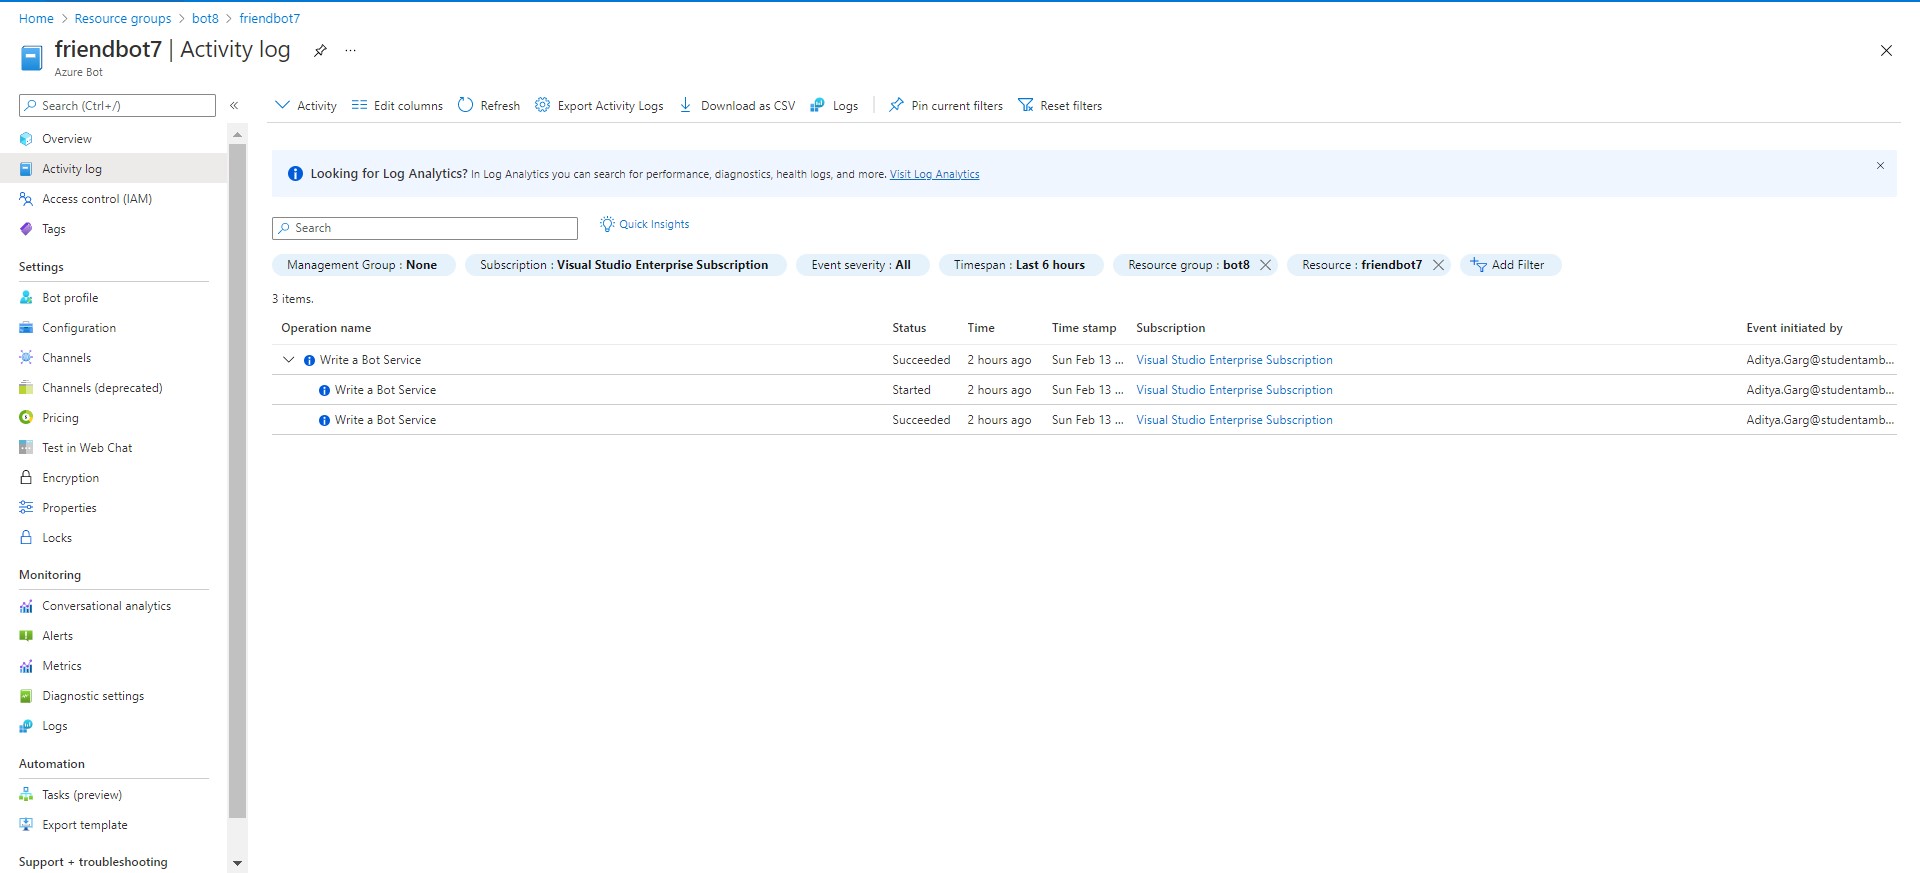Open the Write a Bot Service Started entry
Viewport: 1920px width, 873px height.
pos(385,390)
